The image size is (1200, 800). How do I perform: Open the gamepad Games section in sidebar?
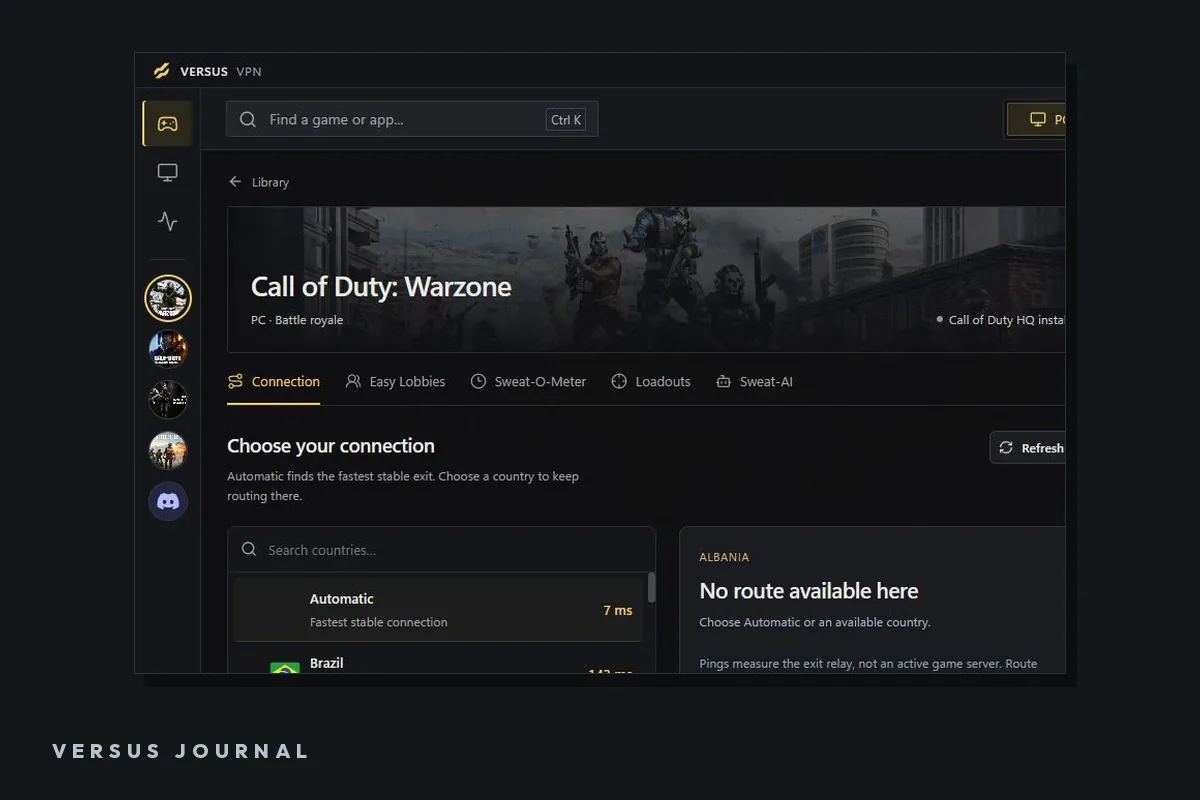pyautogui.click(x=167, y=124)
